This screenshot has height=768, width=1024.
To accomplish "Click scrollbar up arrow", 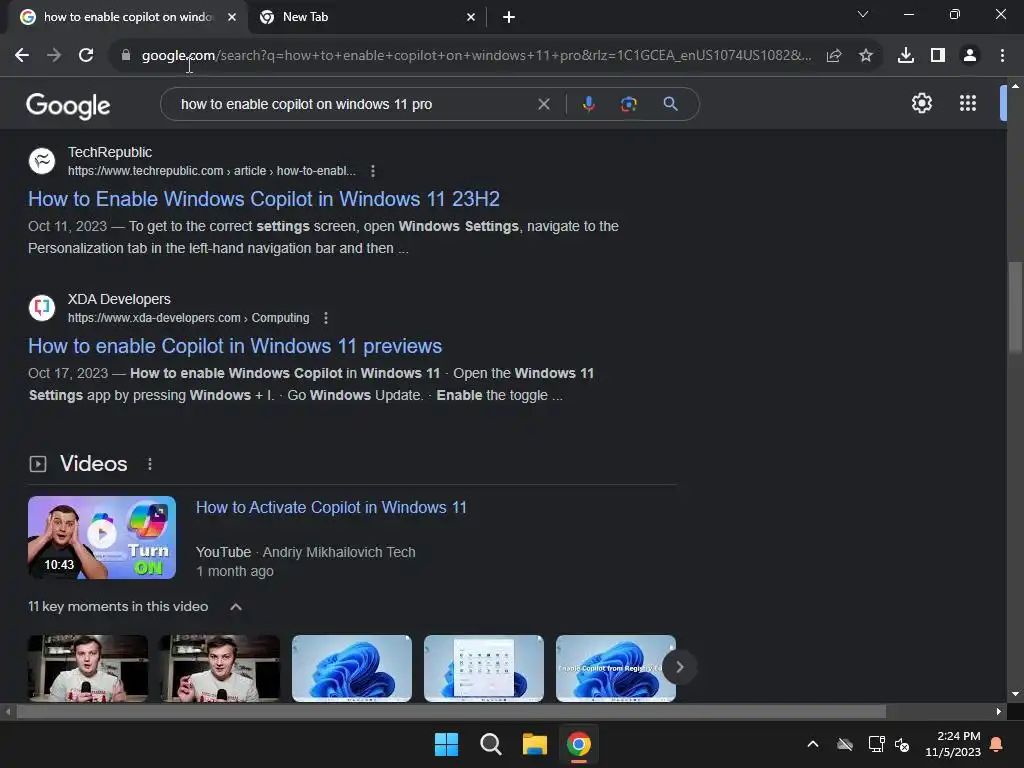I will 1015,86.
